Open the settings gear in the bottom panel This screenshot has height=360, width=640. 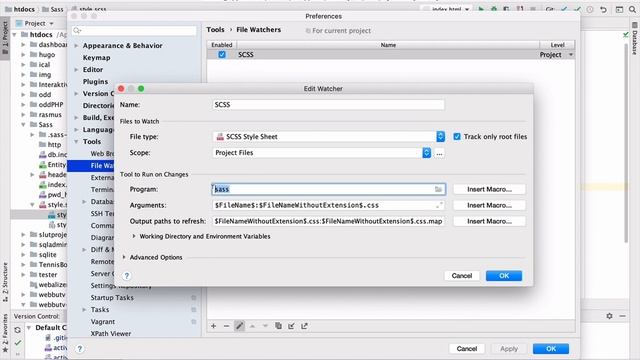609,316
